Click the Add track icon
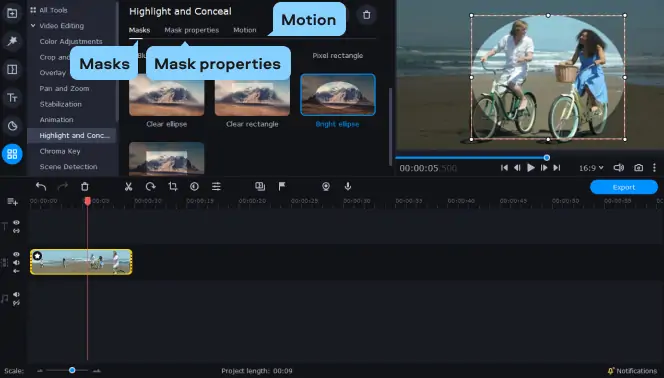This screenshot has height=378, width=664. (12, 202)
